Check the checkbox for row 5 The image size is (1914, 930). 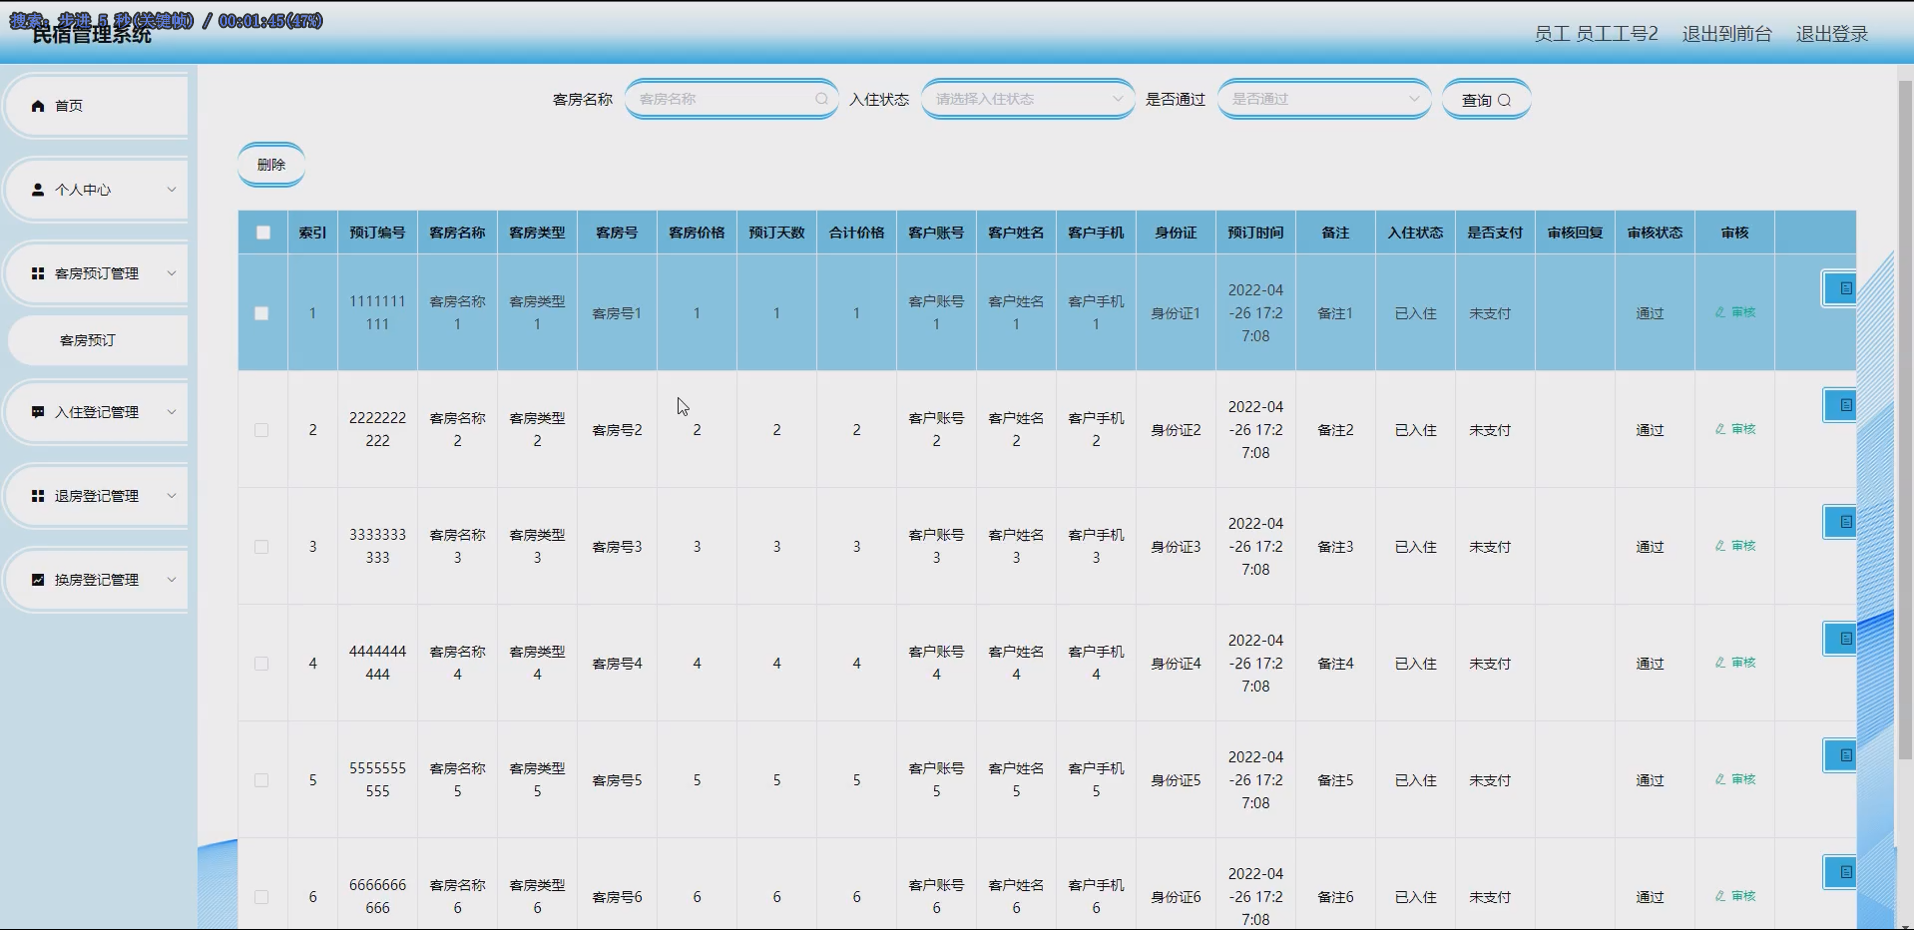coord(261,780)
